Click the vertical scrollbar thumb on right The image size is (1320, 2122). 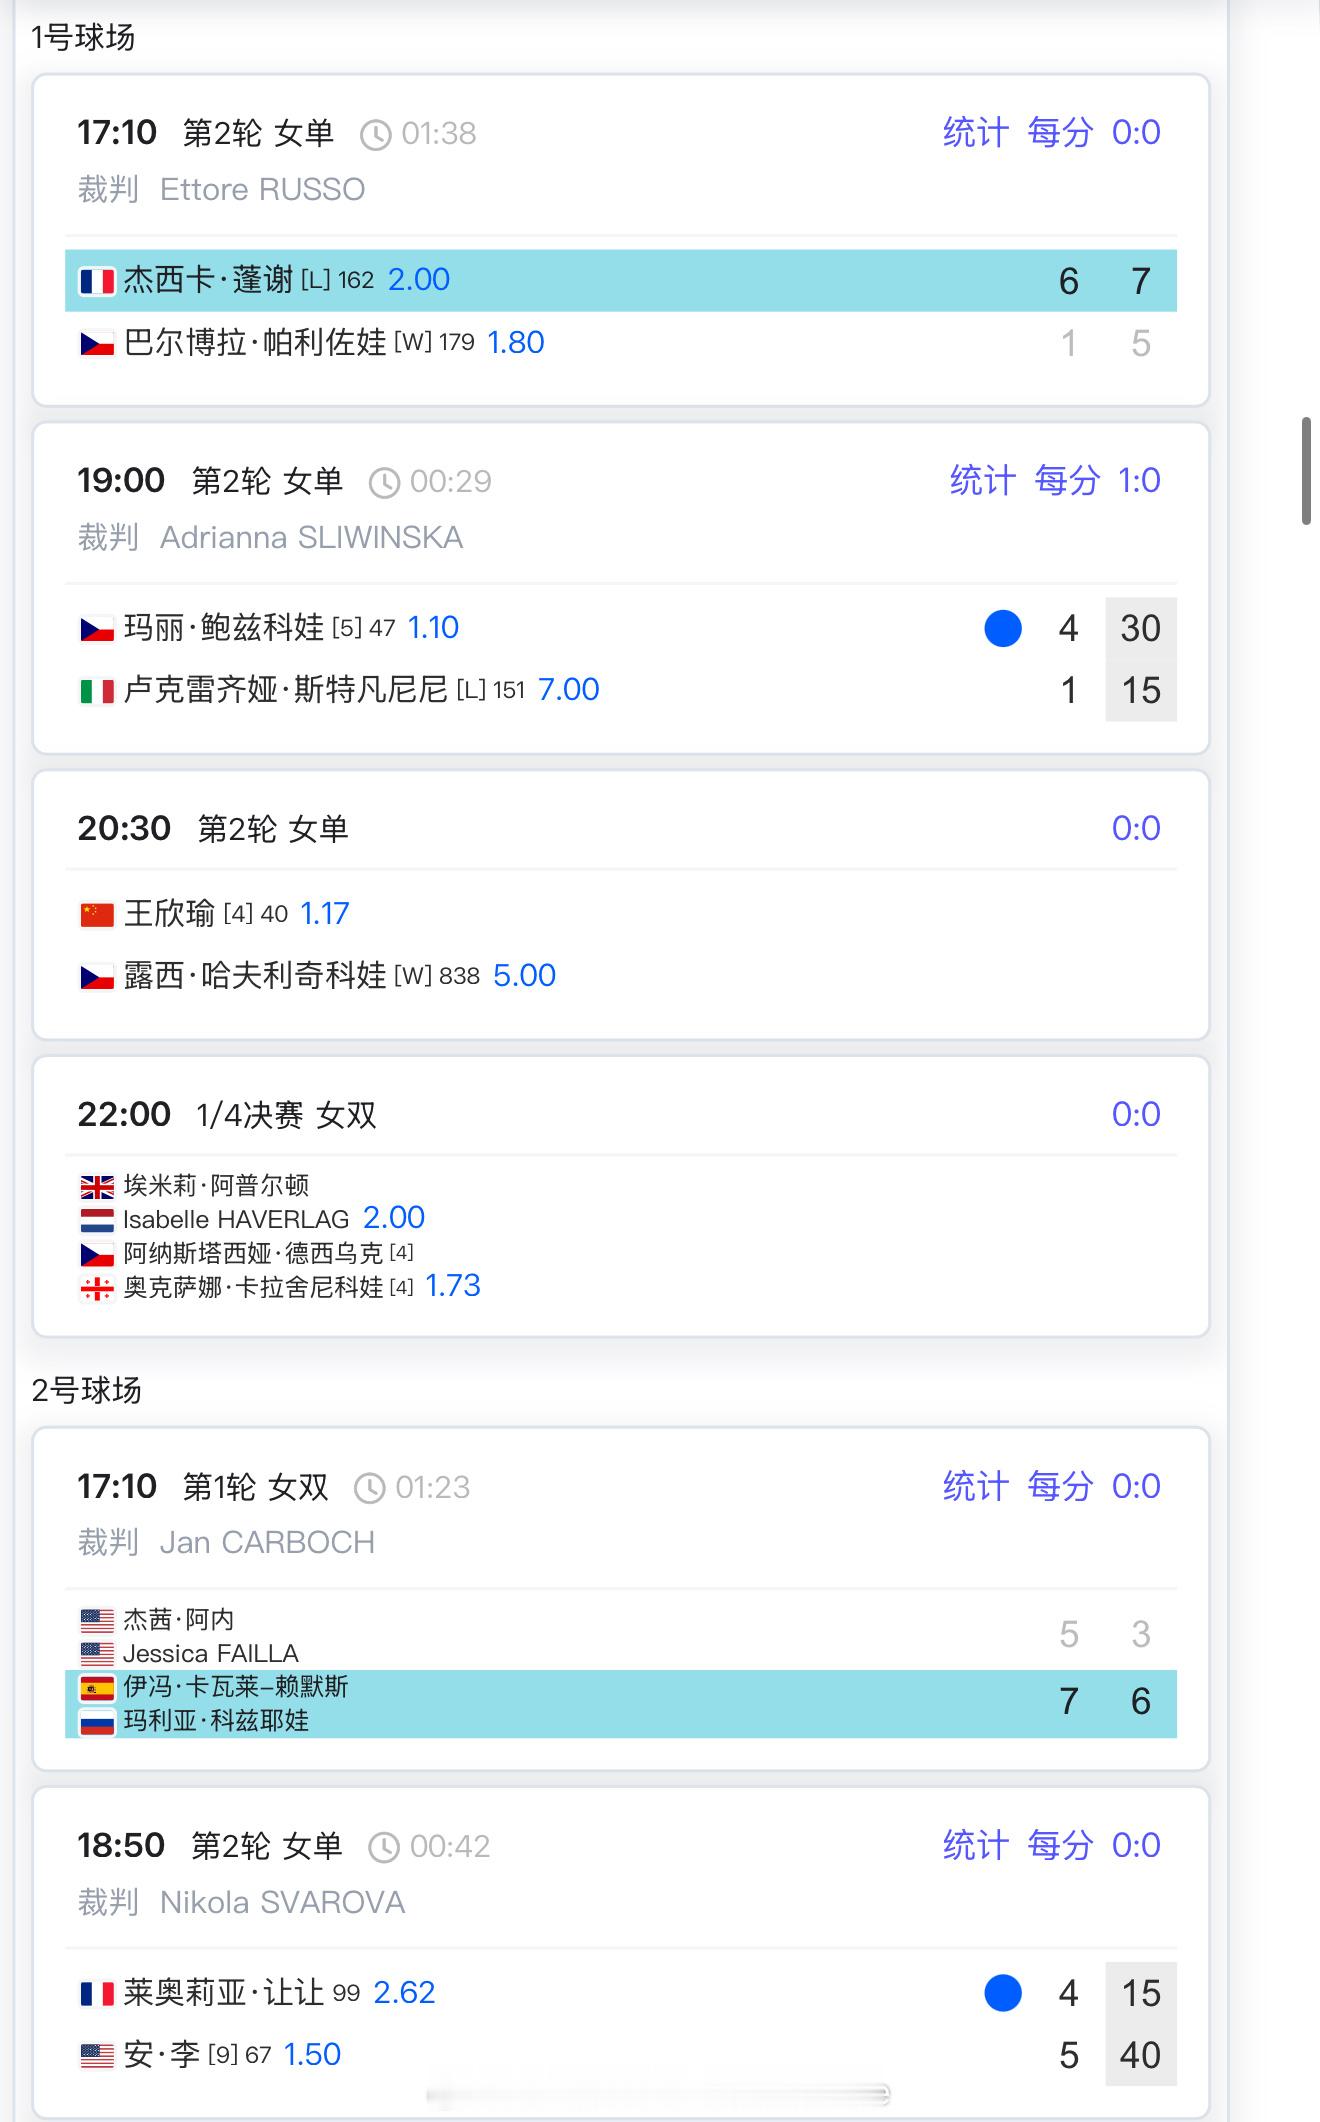coord(1306,471)
